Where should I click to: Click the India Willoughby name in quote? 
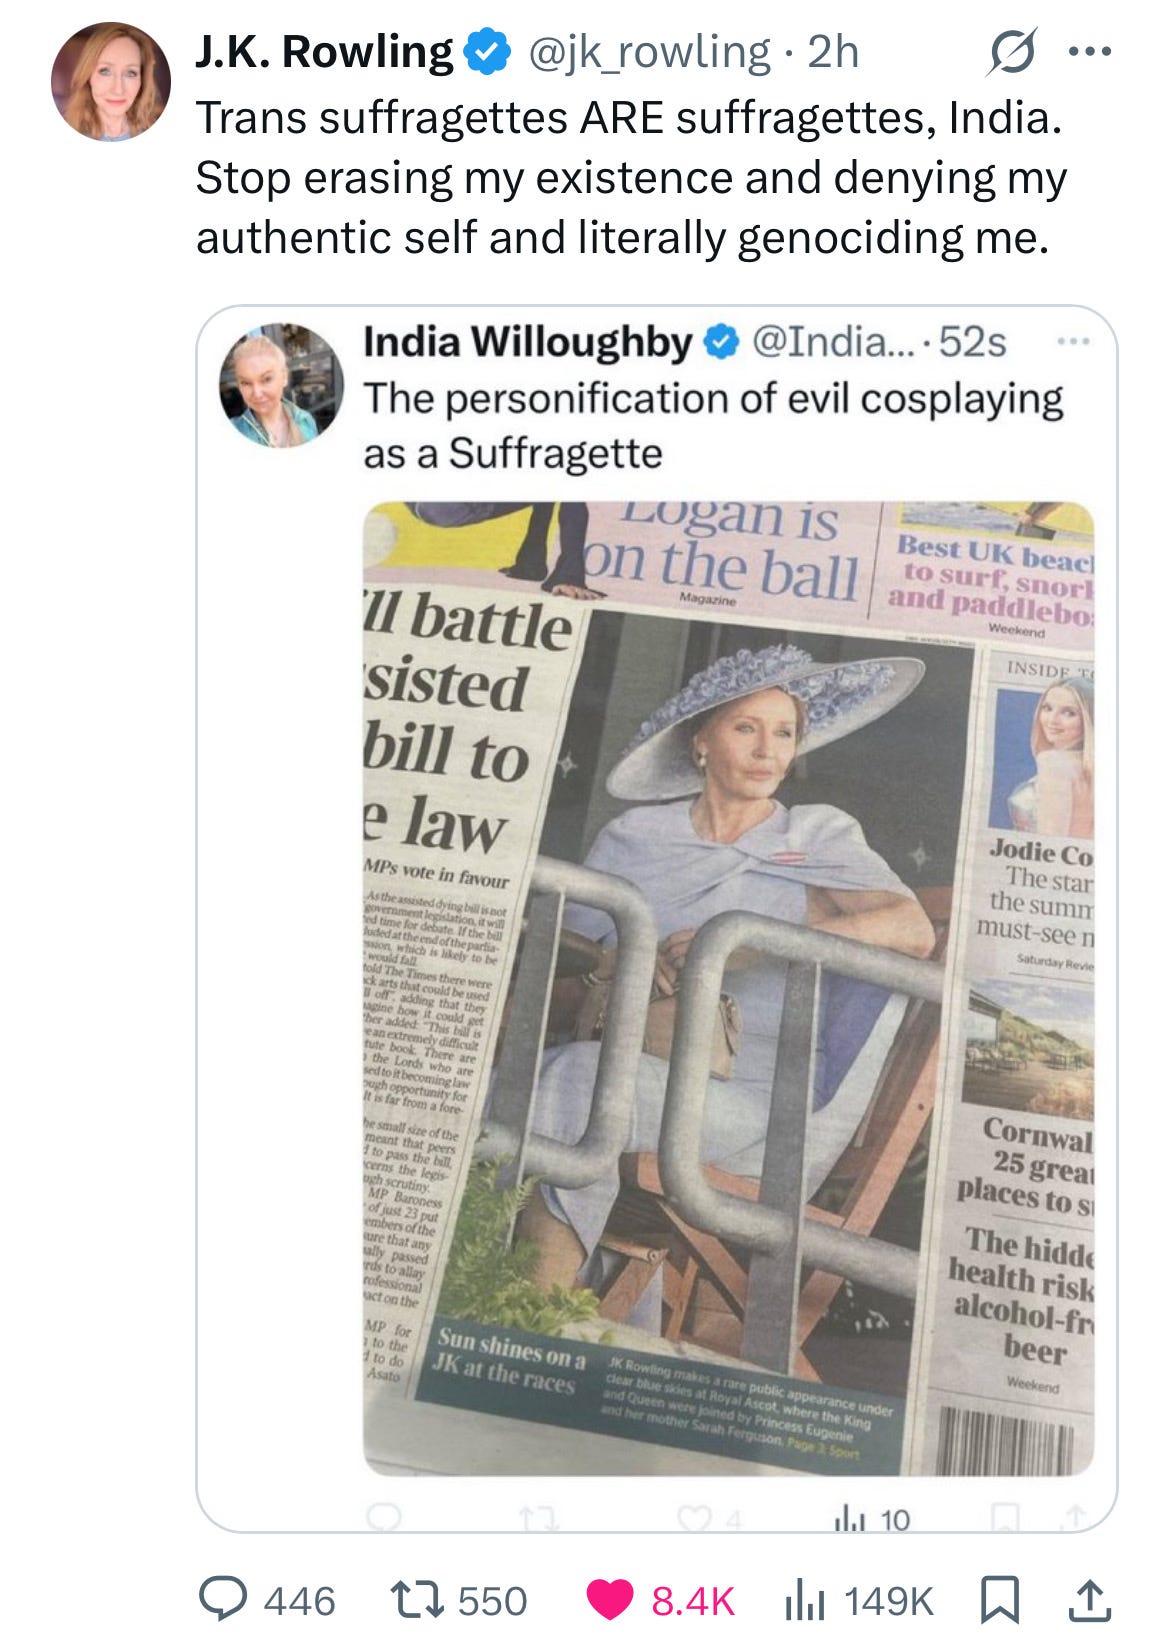click(x=527, y=342)
